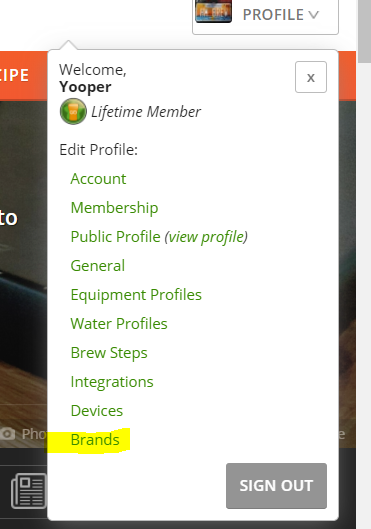Click the page vertical scrollbar
The width and height of the screenshot is (371, 529).
[364, 264]
